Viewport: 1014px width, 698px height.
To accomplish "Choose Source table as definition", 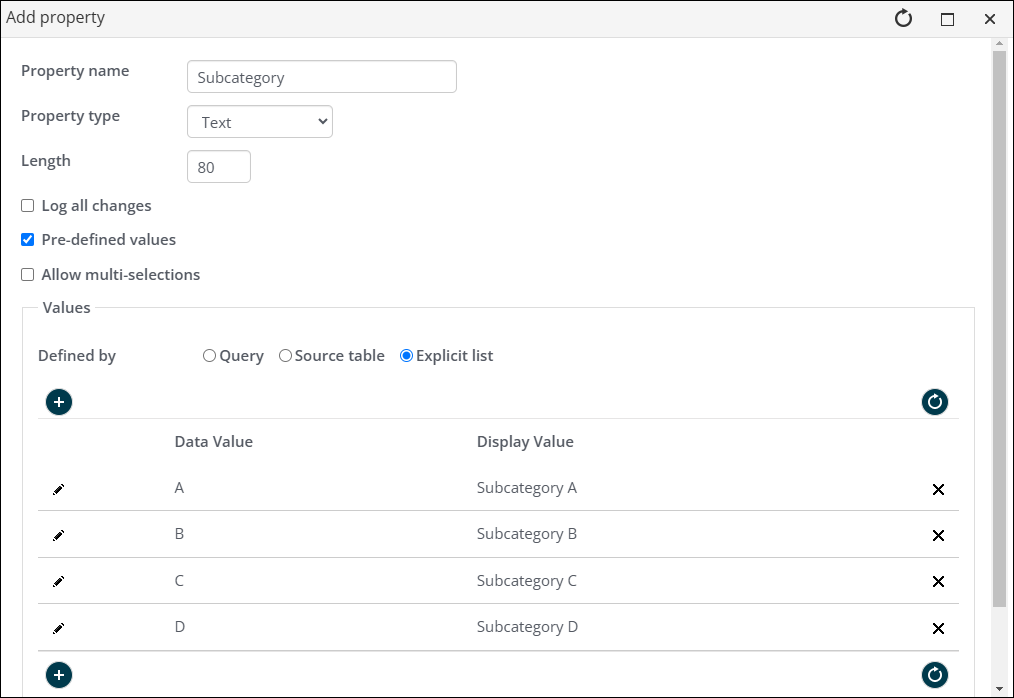I will pyautogui.click(x=285, y=356).
